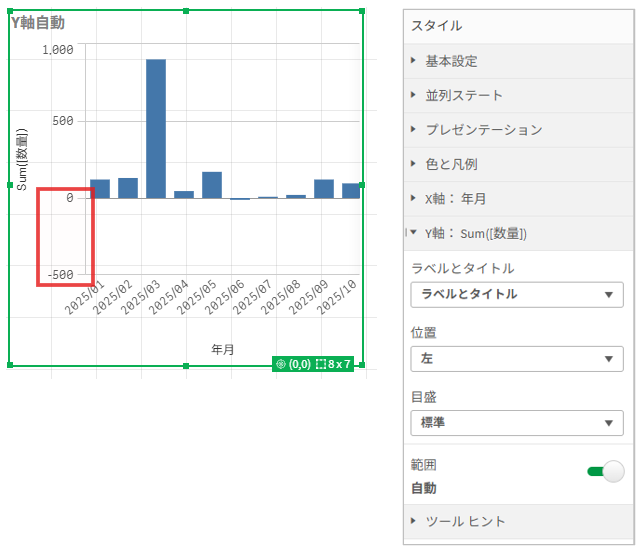Click the grid size icon beside 8 x 7
Viewport: 641px width, 558px height.
click(x=320, y=365)
